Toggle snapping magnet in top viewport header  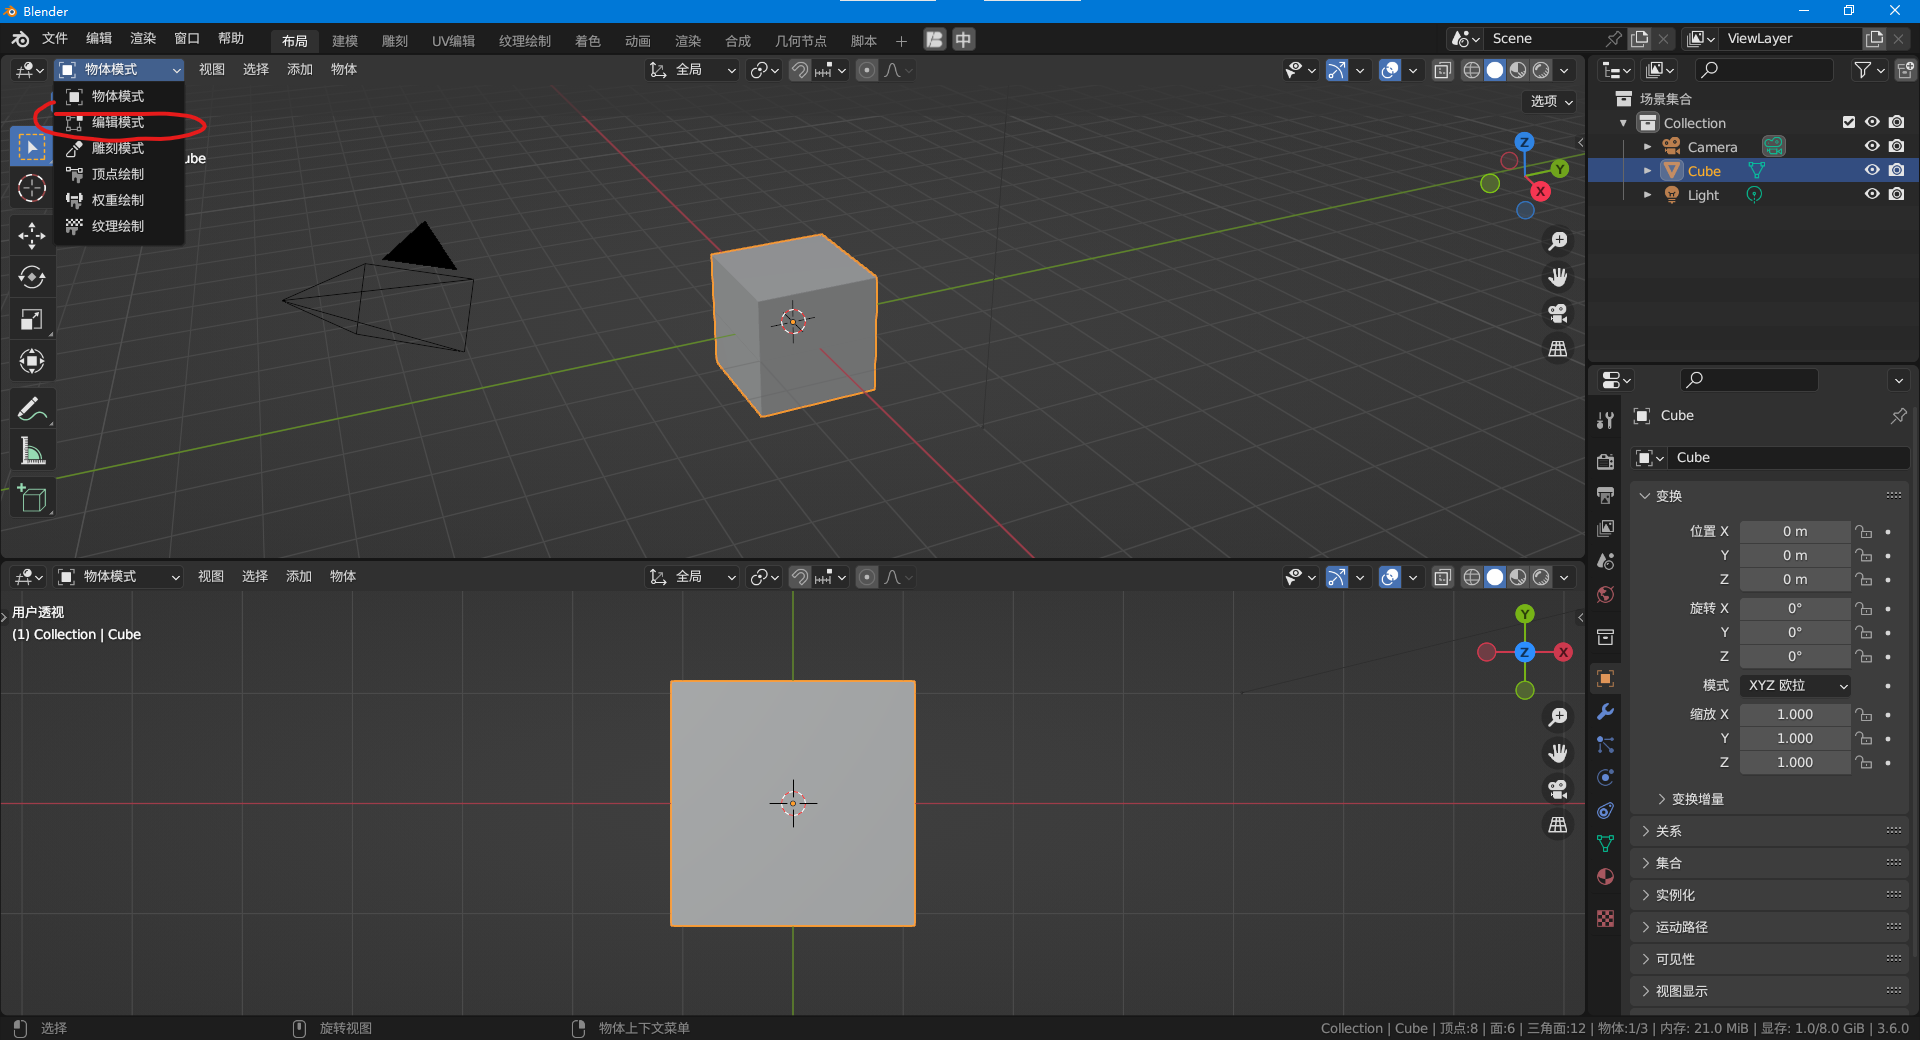800,70
